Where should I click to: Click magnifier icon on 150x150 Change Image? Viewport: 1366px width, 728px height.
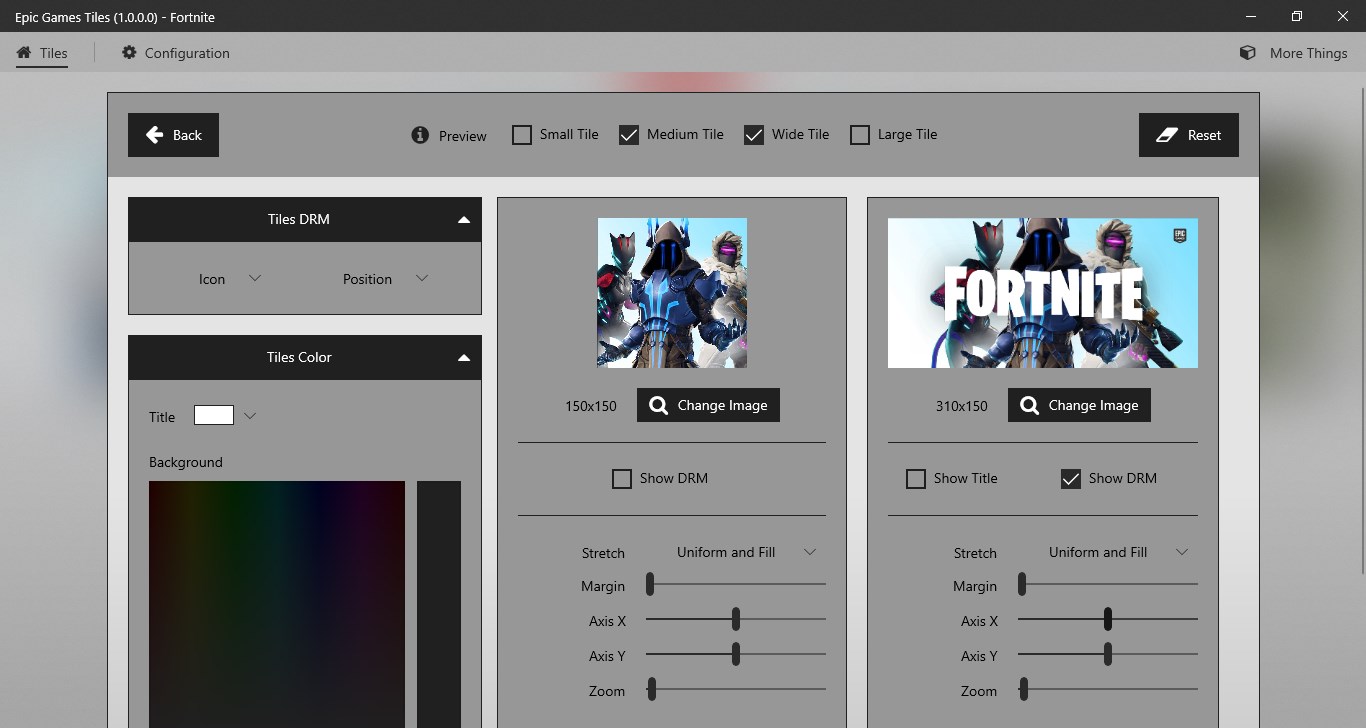[658, 405]
